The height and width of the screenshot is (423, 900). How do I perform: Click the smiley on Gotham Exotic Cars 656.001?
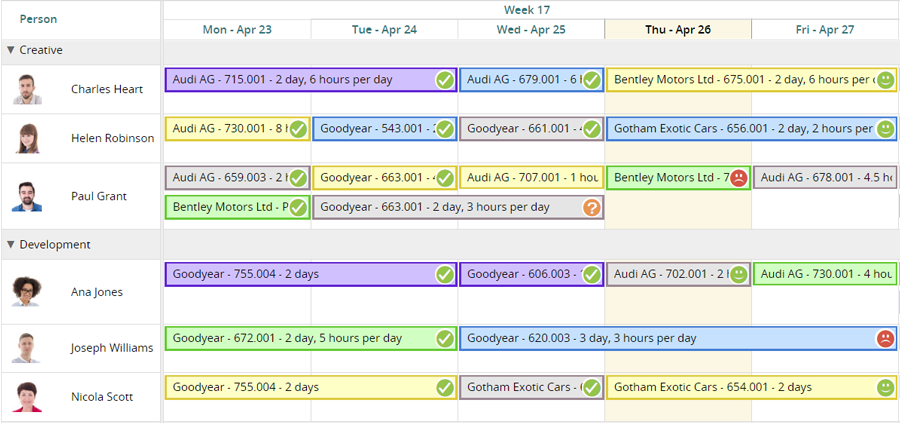coord(886,129)
